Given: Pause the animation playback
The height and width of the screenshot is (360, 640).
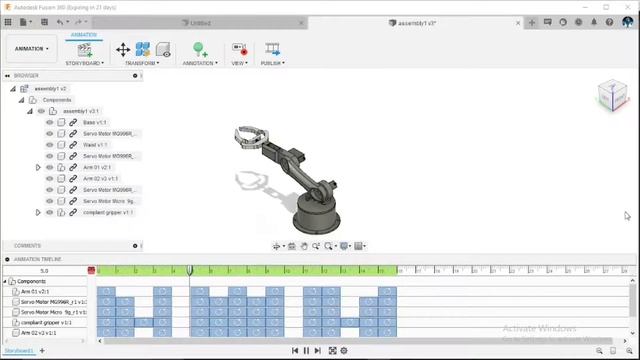Looking at the screenshot, I should (307, 351).
